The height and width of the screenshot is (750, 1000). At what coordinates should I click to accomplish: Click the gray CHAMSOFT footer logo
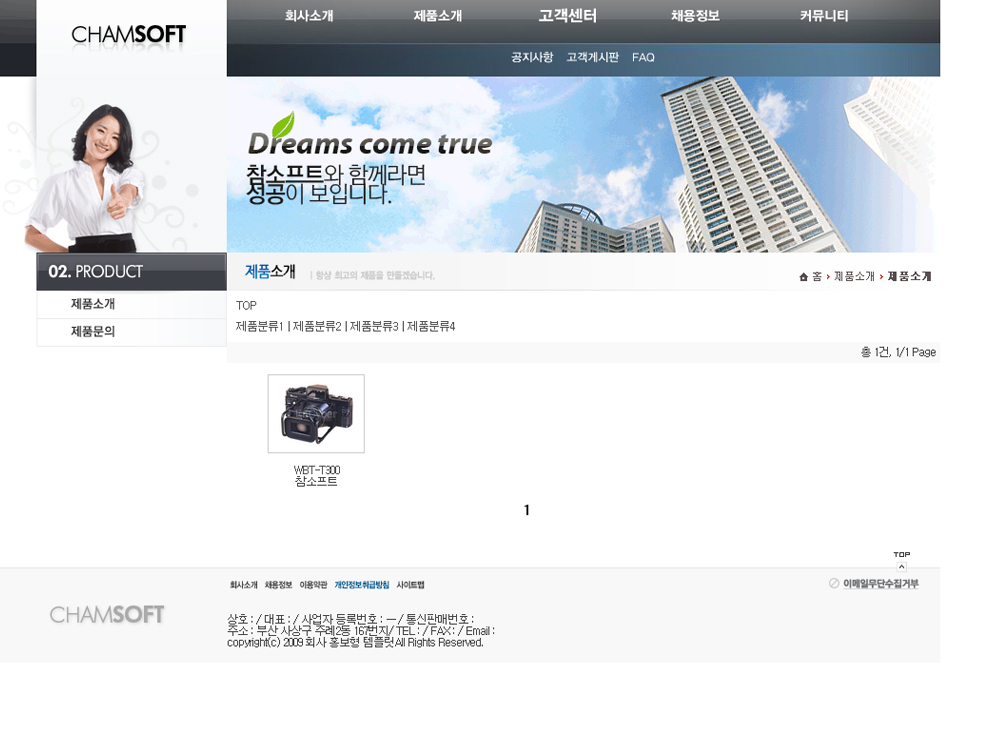point(107,615)
